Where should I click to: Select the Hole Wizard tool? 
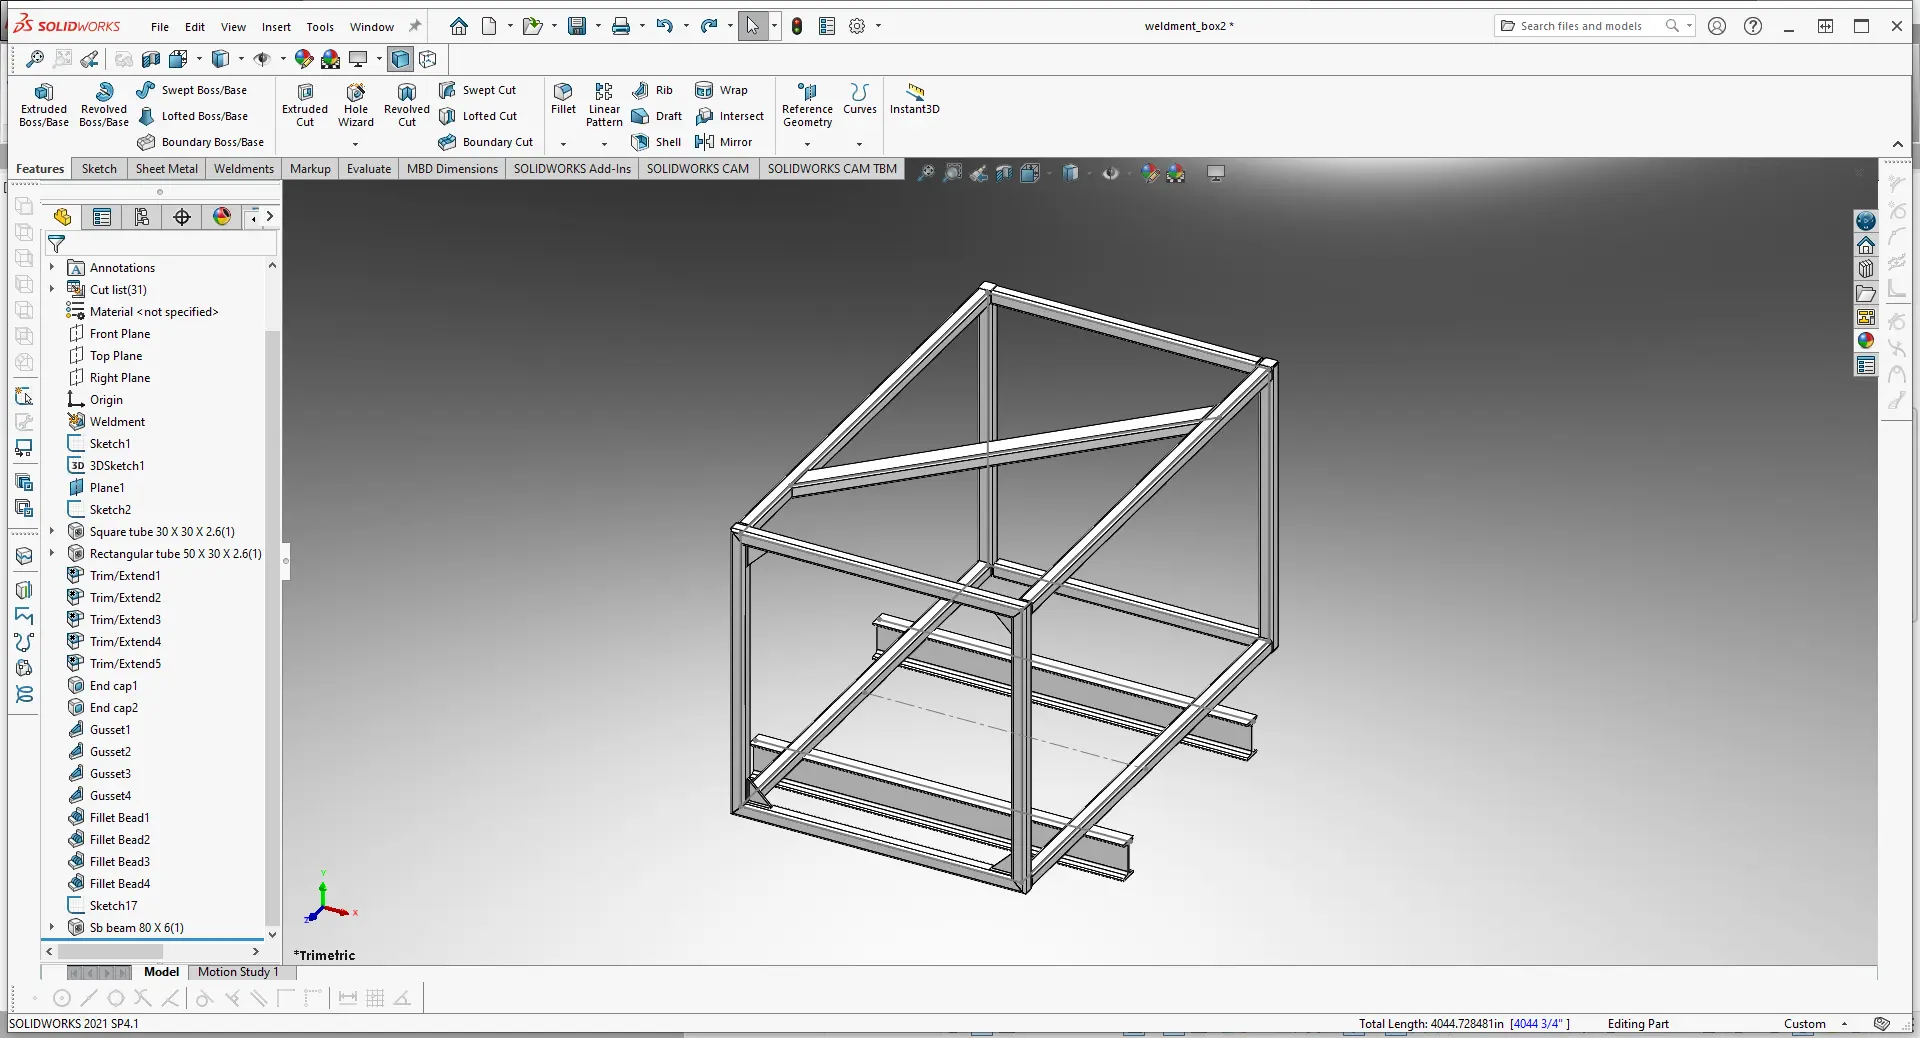[x=355, y=105]
